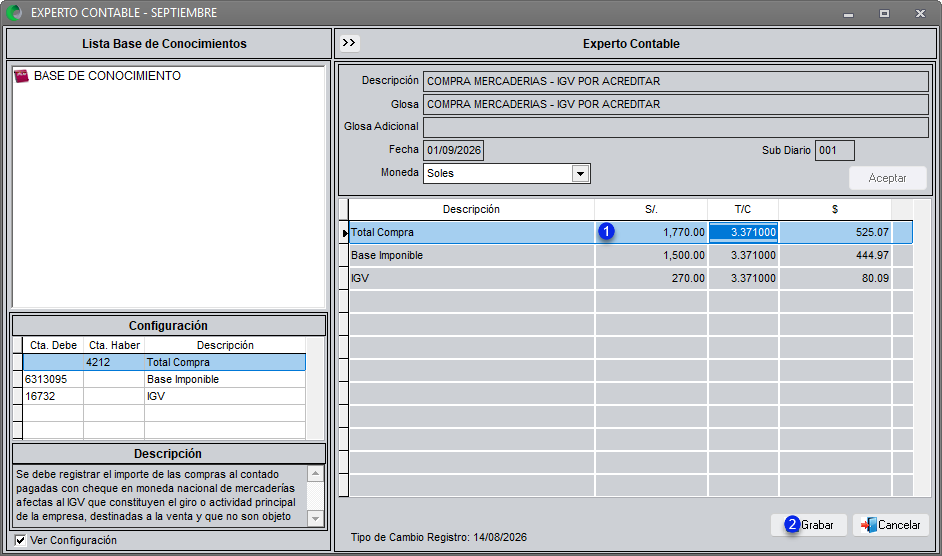Click the $ column header
The height and width of the screenshot is (556, 942).
pyautogui.click(x=835, y=209)
